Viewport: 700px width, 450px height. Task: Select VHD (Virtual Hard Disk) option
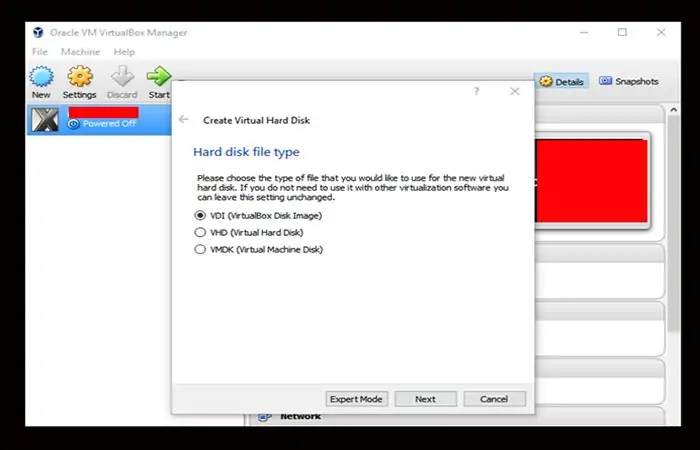click(200, 232)
